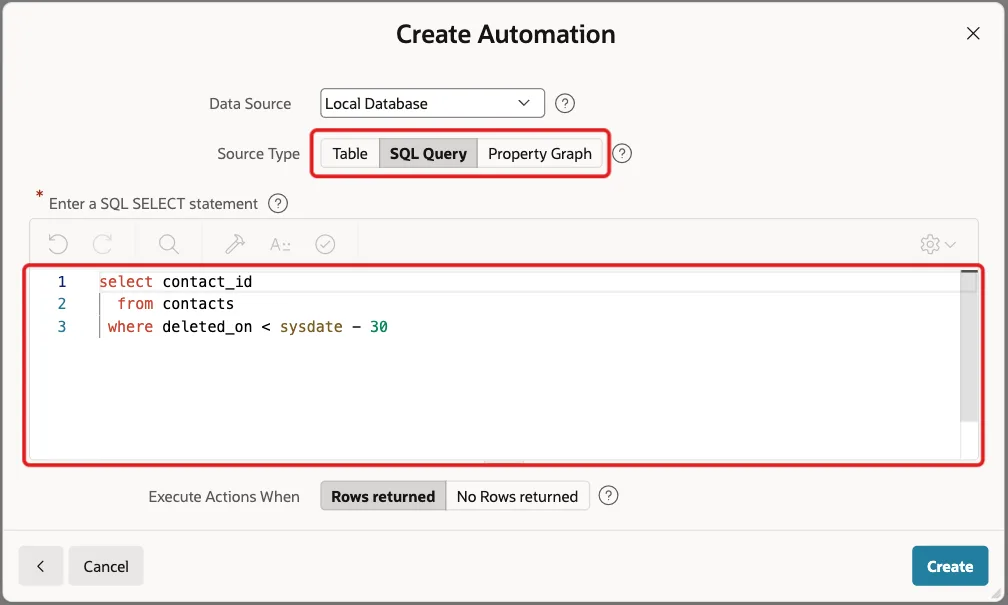Open the Find magnifier in editor toolbar
Viewport: 1008px width, 605px height.
coord(168,244)
